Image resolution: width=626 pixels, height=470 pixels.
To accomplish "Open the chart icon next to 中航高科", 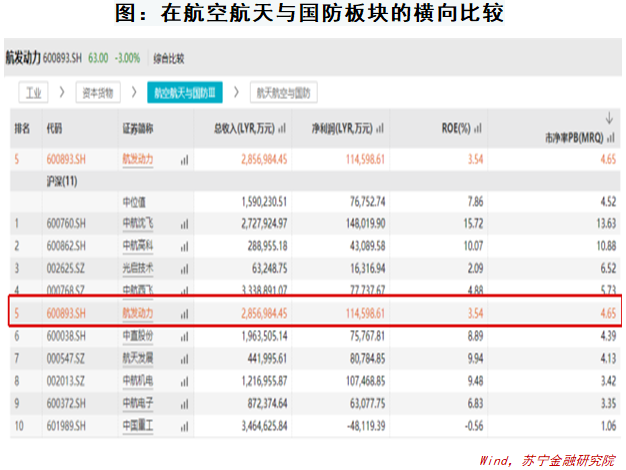I will click(184, 245).
